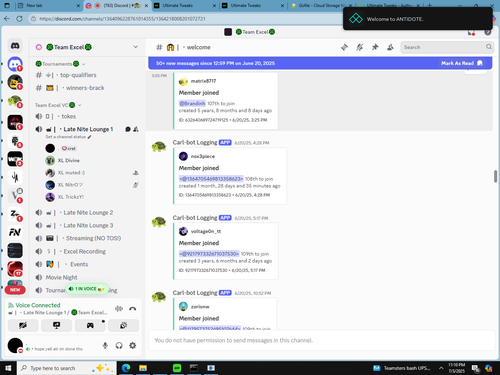Join the tokes voice channel
The height and width of the screenshot is (375, 500).
tap(87, 116)
